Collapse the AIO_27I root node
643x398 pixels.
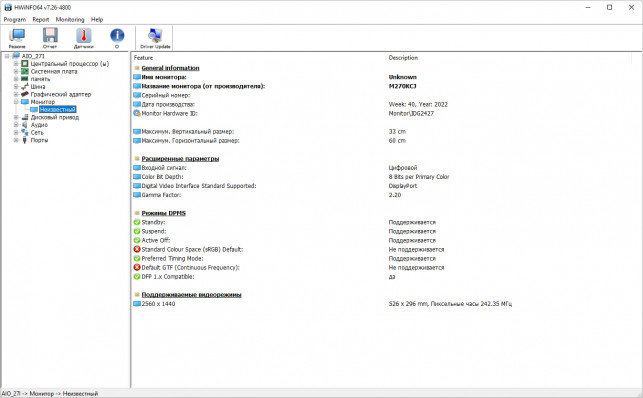tap(7, 56)
